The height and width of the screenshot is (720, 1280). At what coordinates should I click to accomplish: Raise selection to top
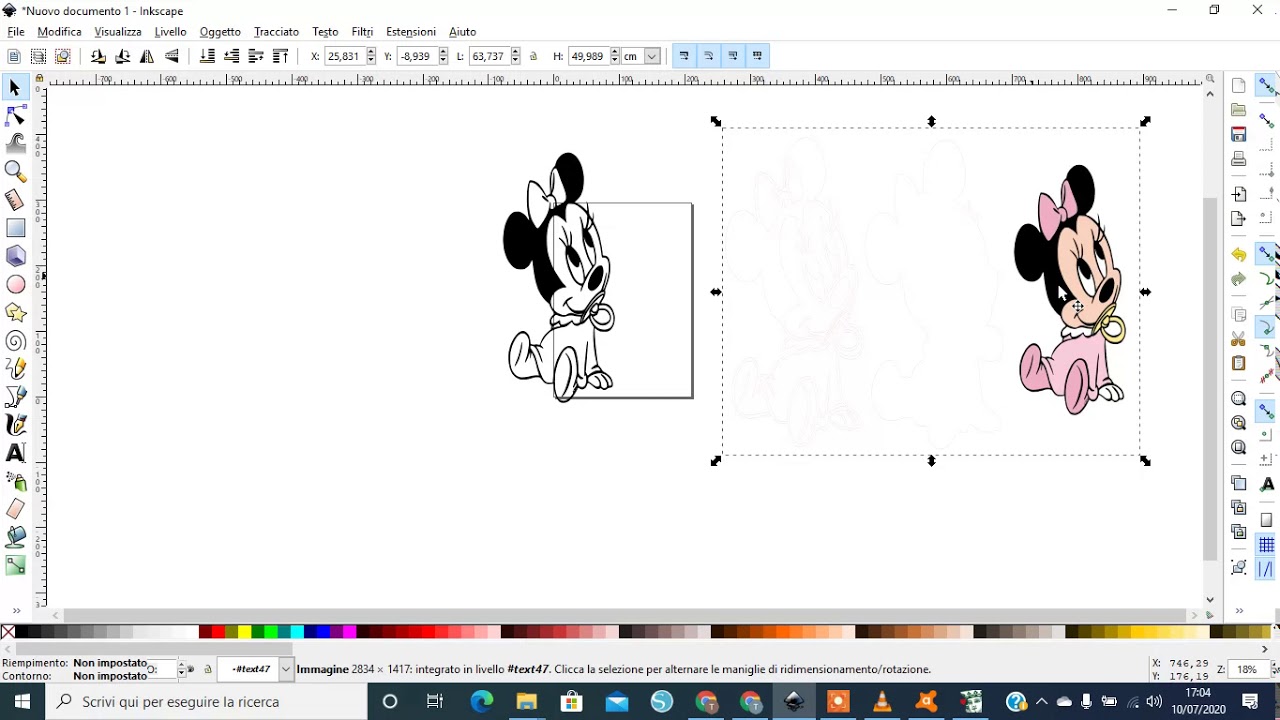point(280,56)
